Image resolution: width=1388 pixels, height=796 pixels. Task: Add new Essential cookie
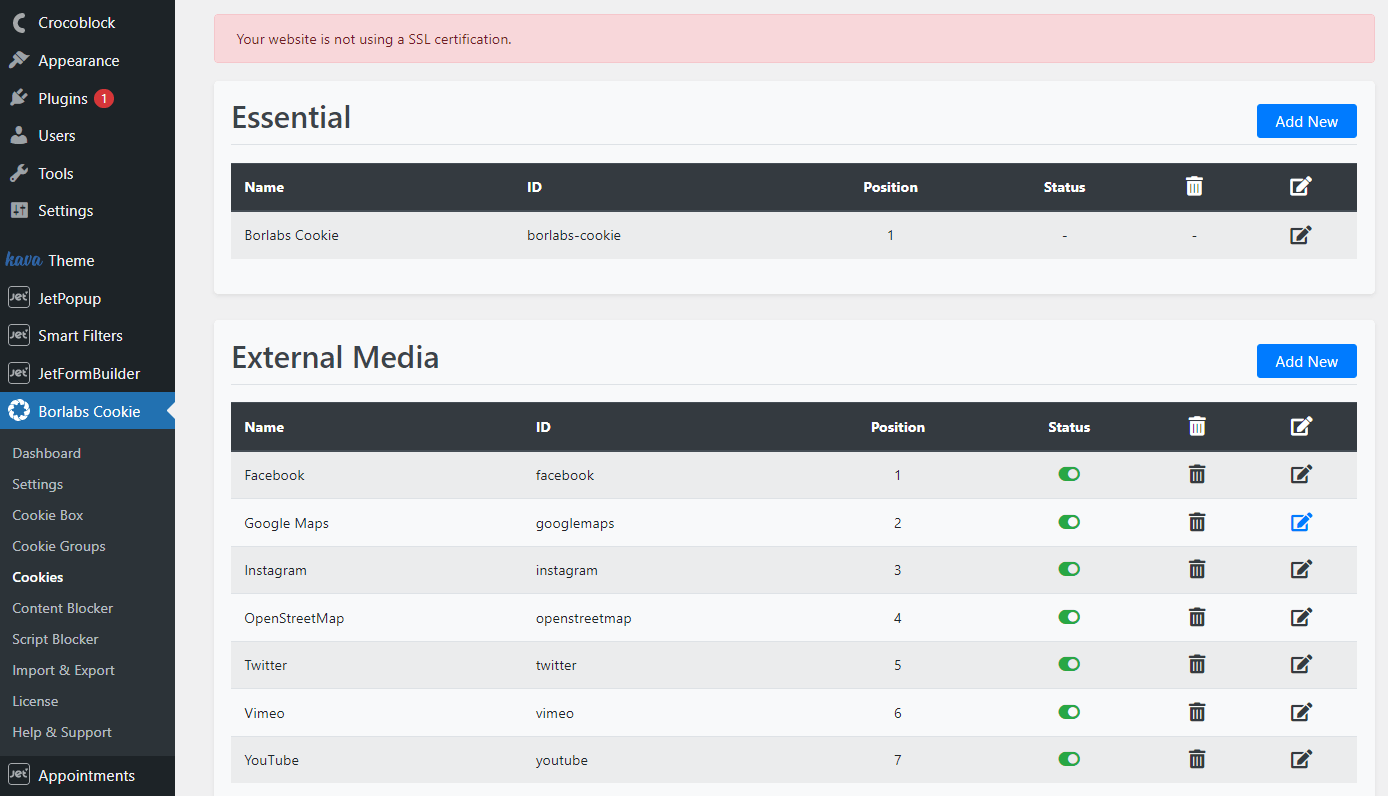tap(1306, 121)
